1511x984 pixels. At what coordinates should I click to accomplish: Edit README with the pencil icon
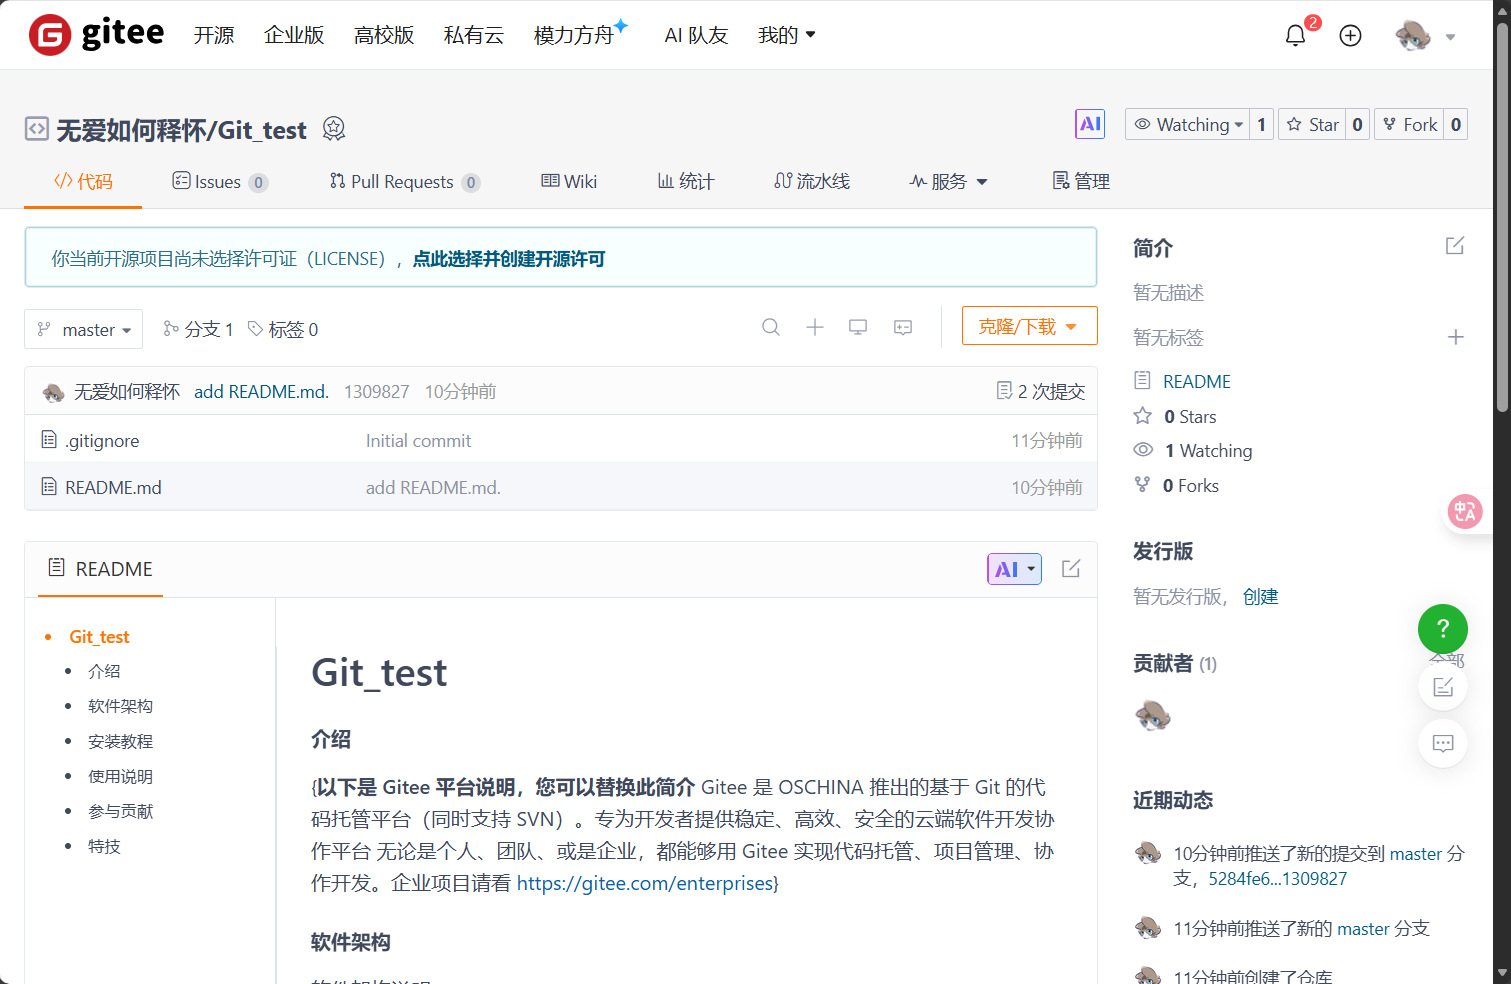click(1071, 568)
